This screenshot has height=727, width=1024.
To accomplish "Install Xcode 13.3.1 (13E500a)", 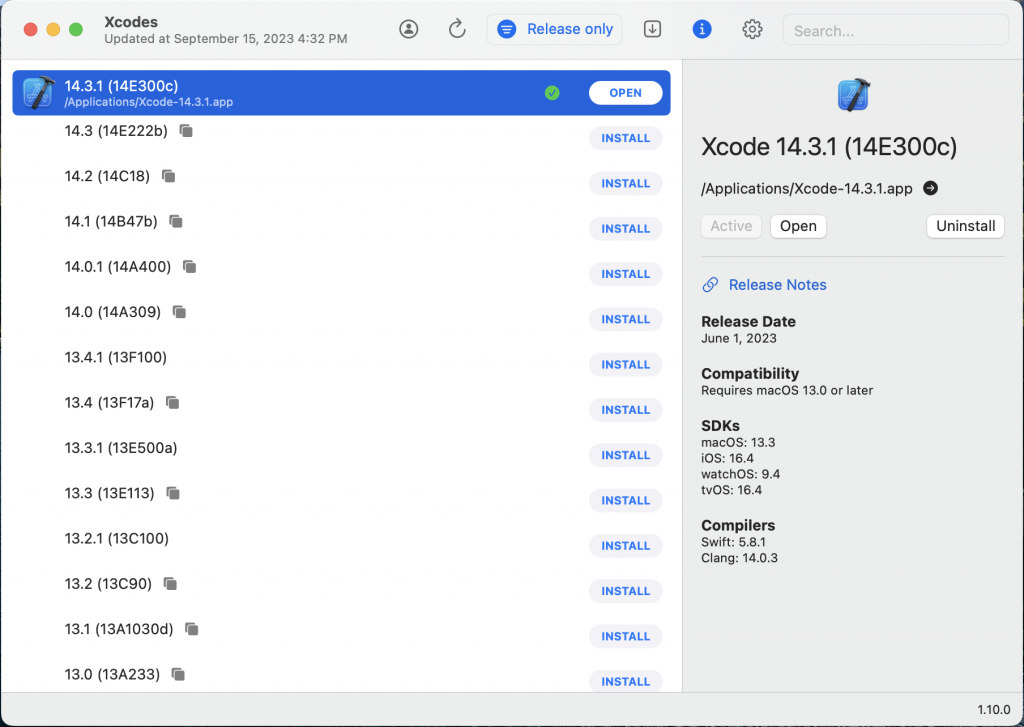I will [626, 455].
